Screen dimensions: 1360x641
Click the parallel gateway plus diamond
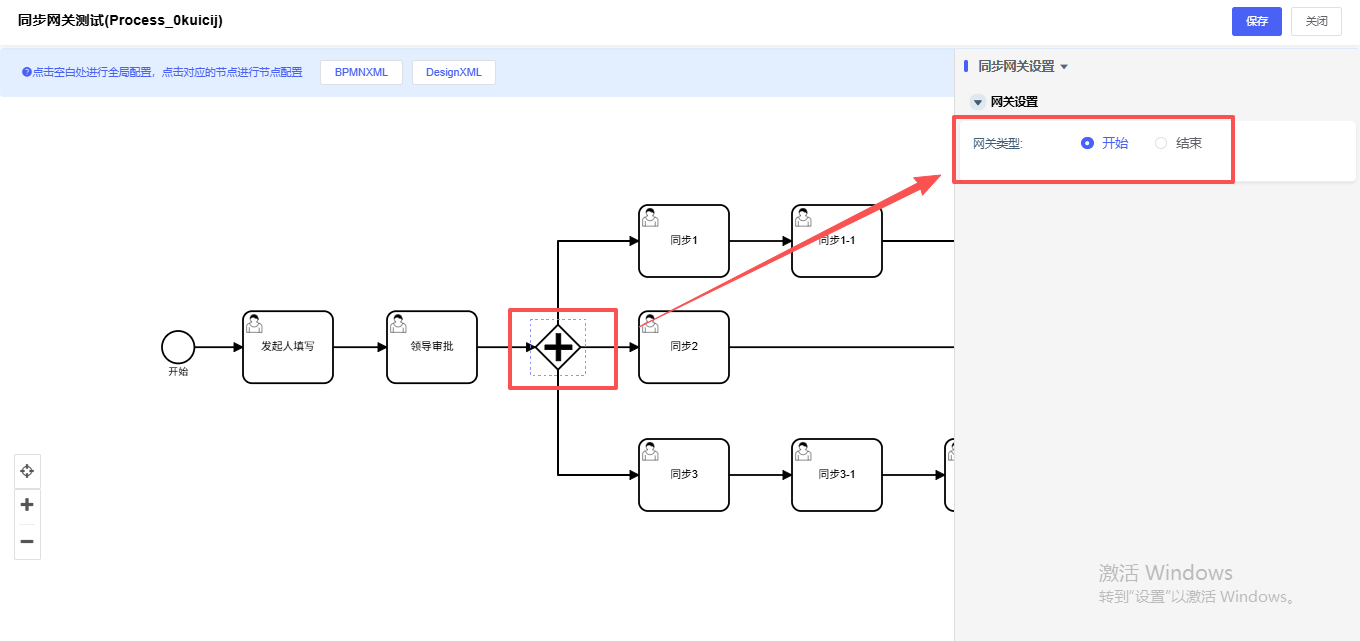point(558,347)
